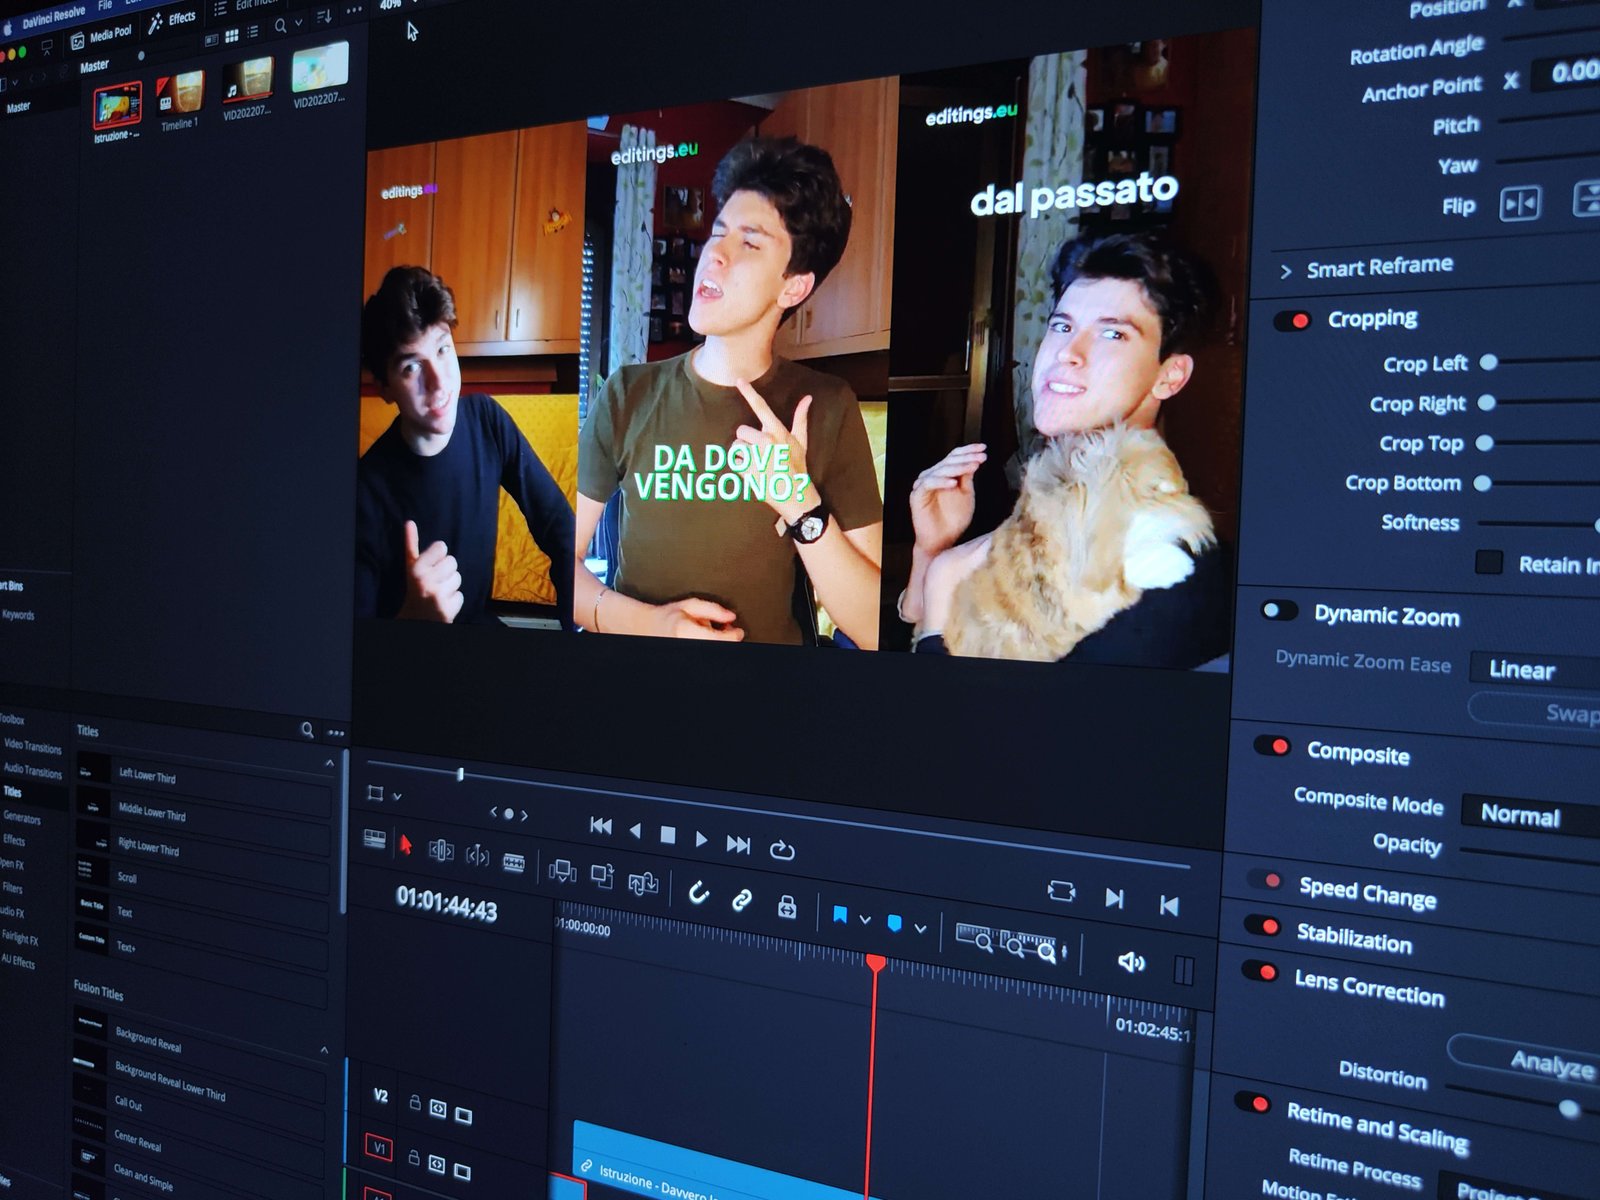Open Timeline View Options icon
This screenshot has width=1600, height=1200.
point(375,838)
